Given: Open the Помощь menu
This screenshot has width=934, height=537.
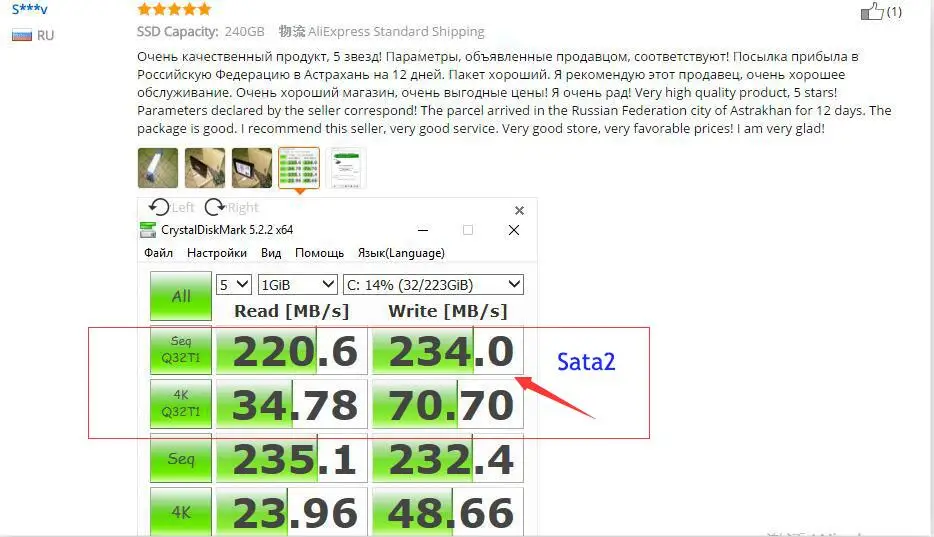Looking at the screenshot, I should pos(319,253).
